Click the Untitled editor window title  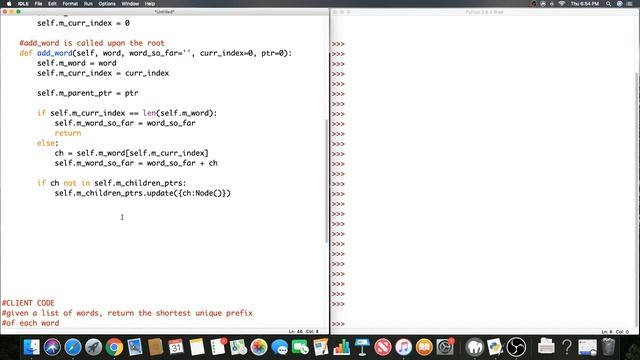[164, 12]
